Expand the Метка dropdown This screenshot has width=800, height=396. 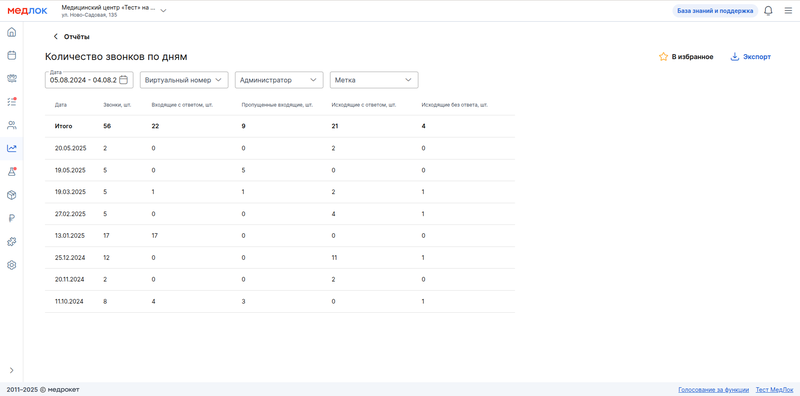pos(374,80)
